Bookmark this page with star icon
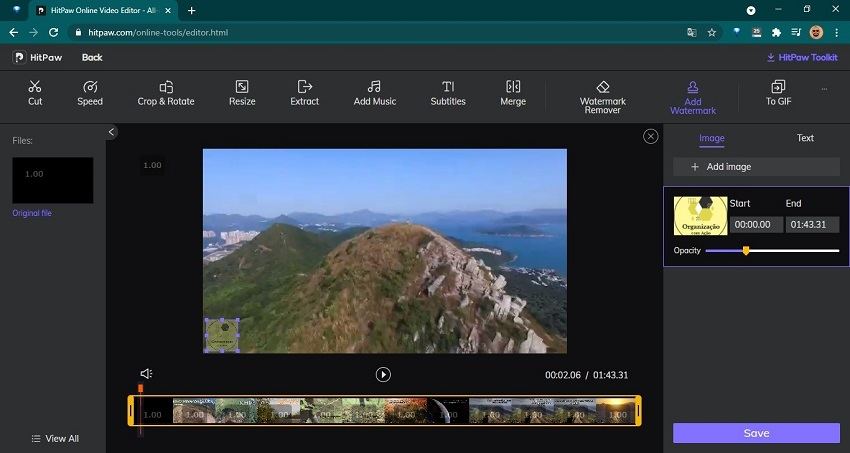 [712, 33]
